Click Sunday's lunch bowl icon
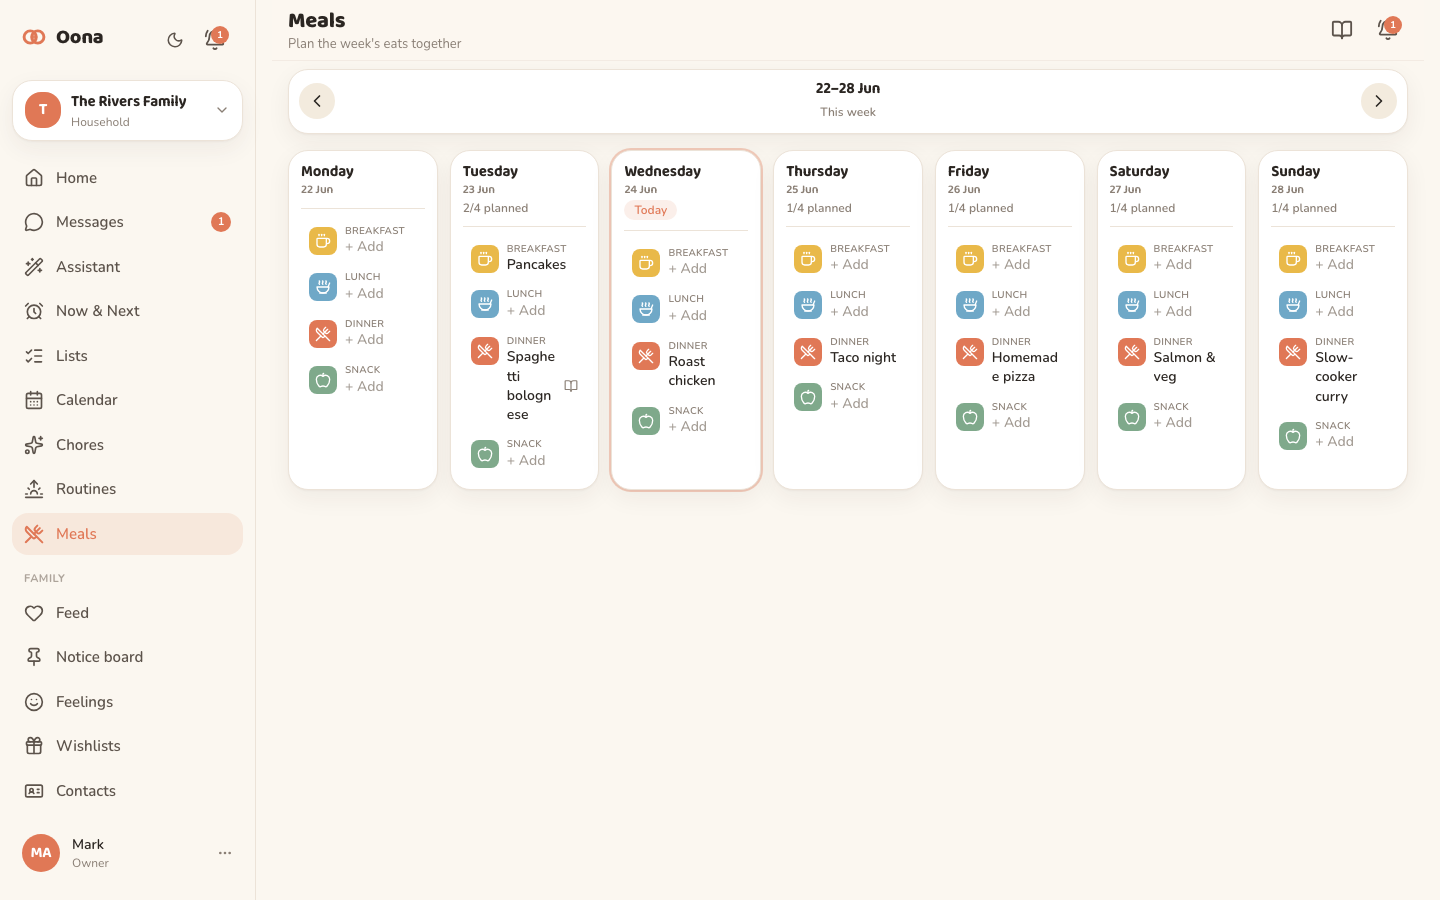Image resolution: width=1440 pixels, height=900 pixels. pos(1293,305)
